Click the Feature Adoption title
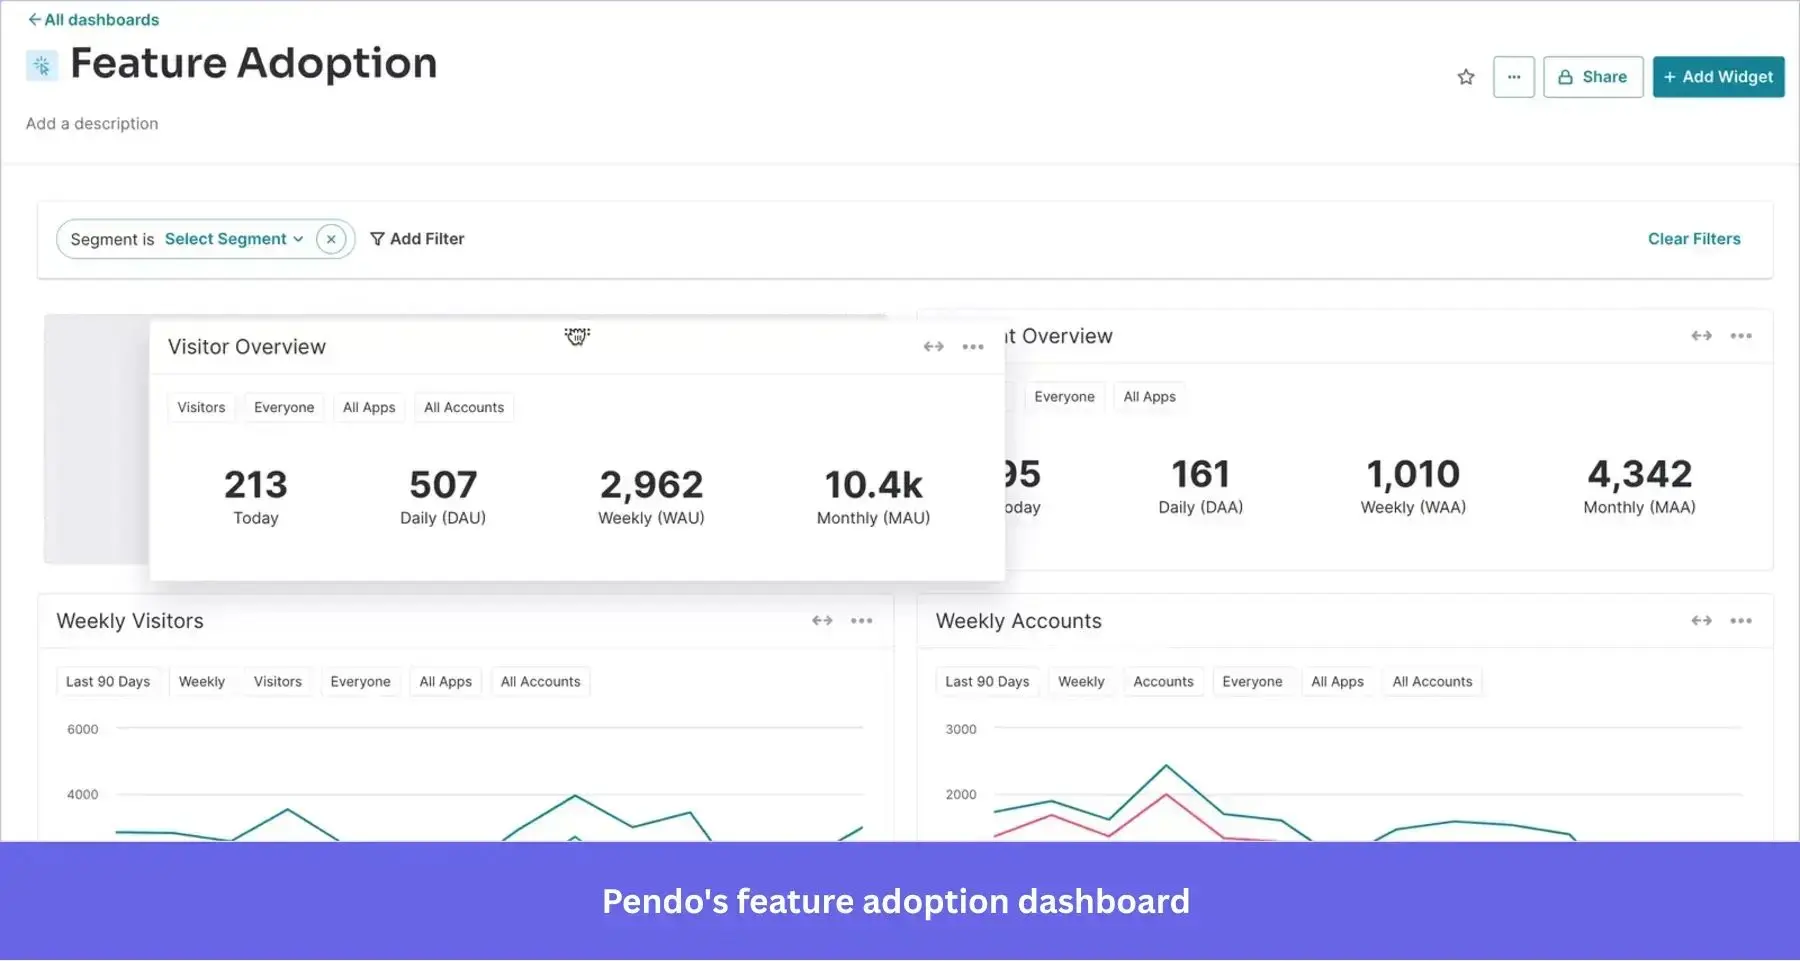 tap(254, 64)
